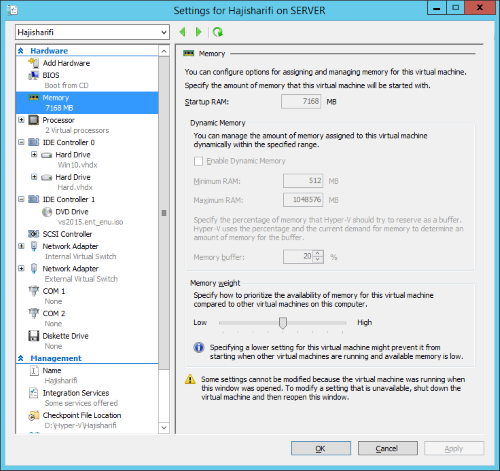
Task: Click the OK button
Action: click(321, 449)
